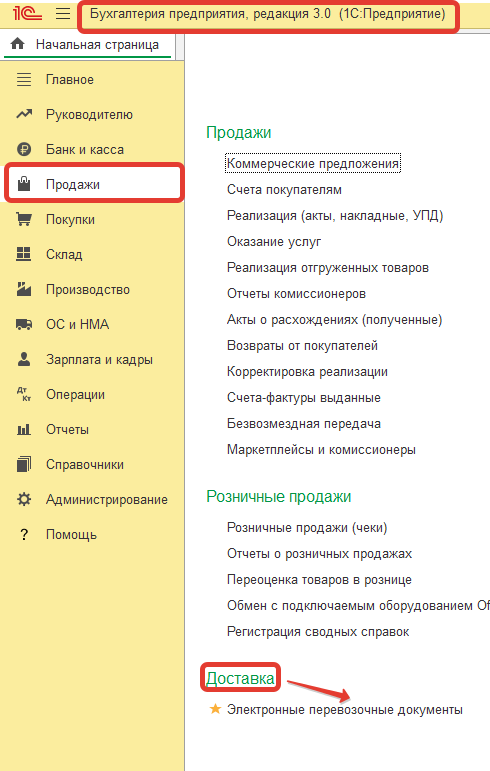Click the ruble coin icon for Банк и касса
The width and height of the screenshot is (490, 771).
[24, 149]
